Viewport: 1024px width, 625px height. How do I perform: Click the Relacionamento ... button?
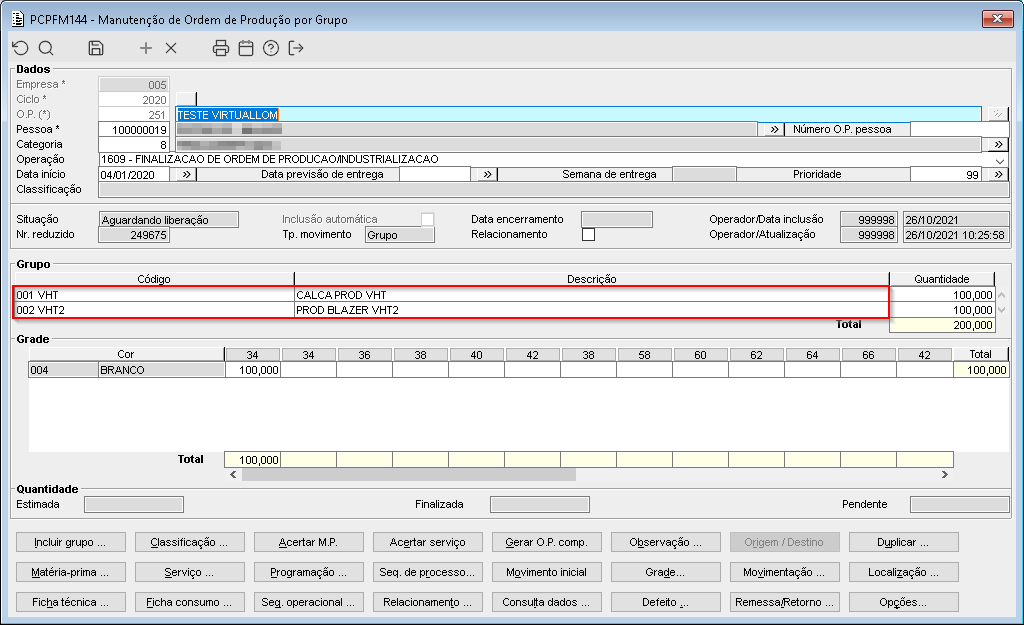pyautogui.click(x=428, y=602)
